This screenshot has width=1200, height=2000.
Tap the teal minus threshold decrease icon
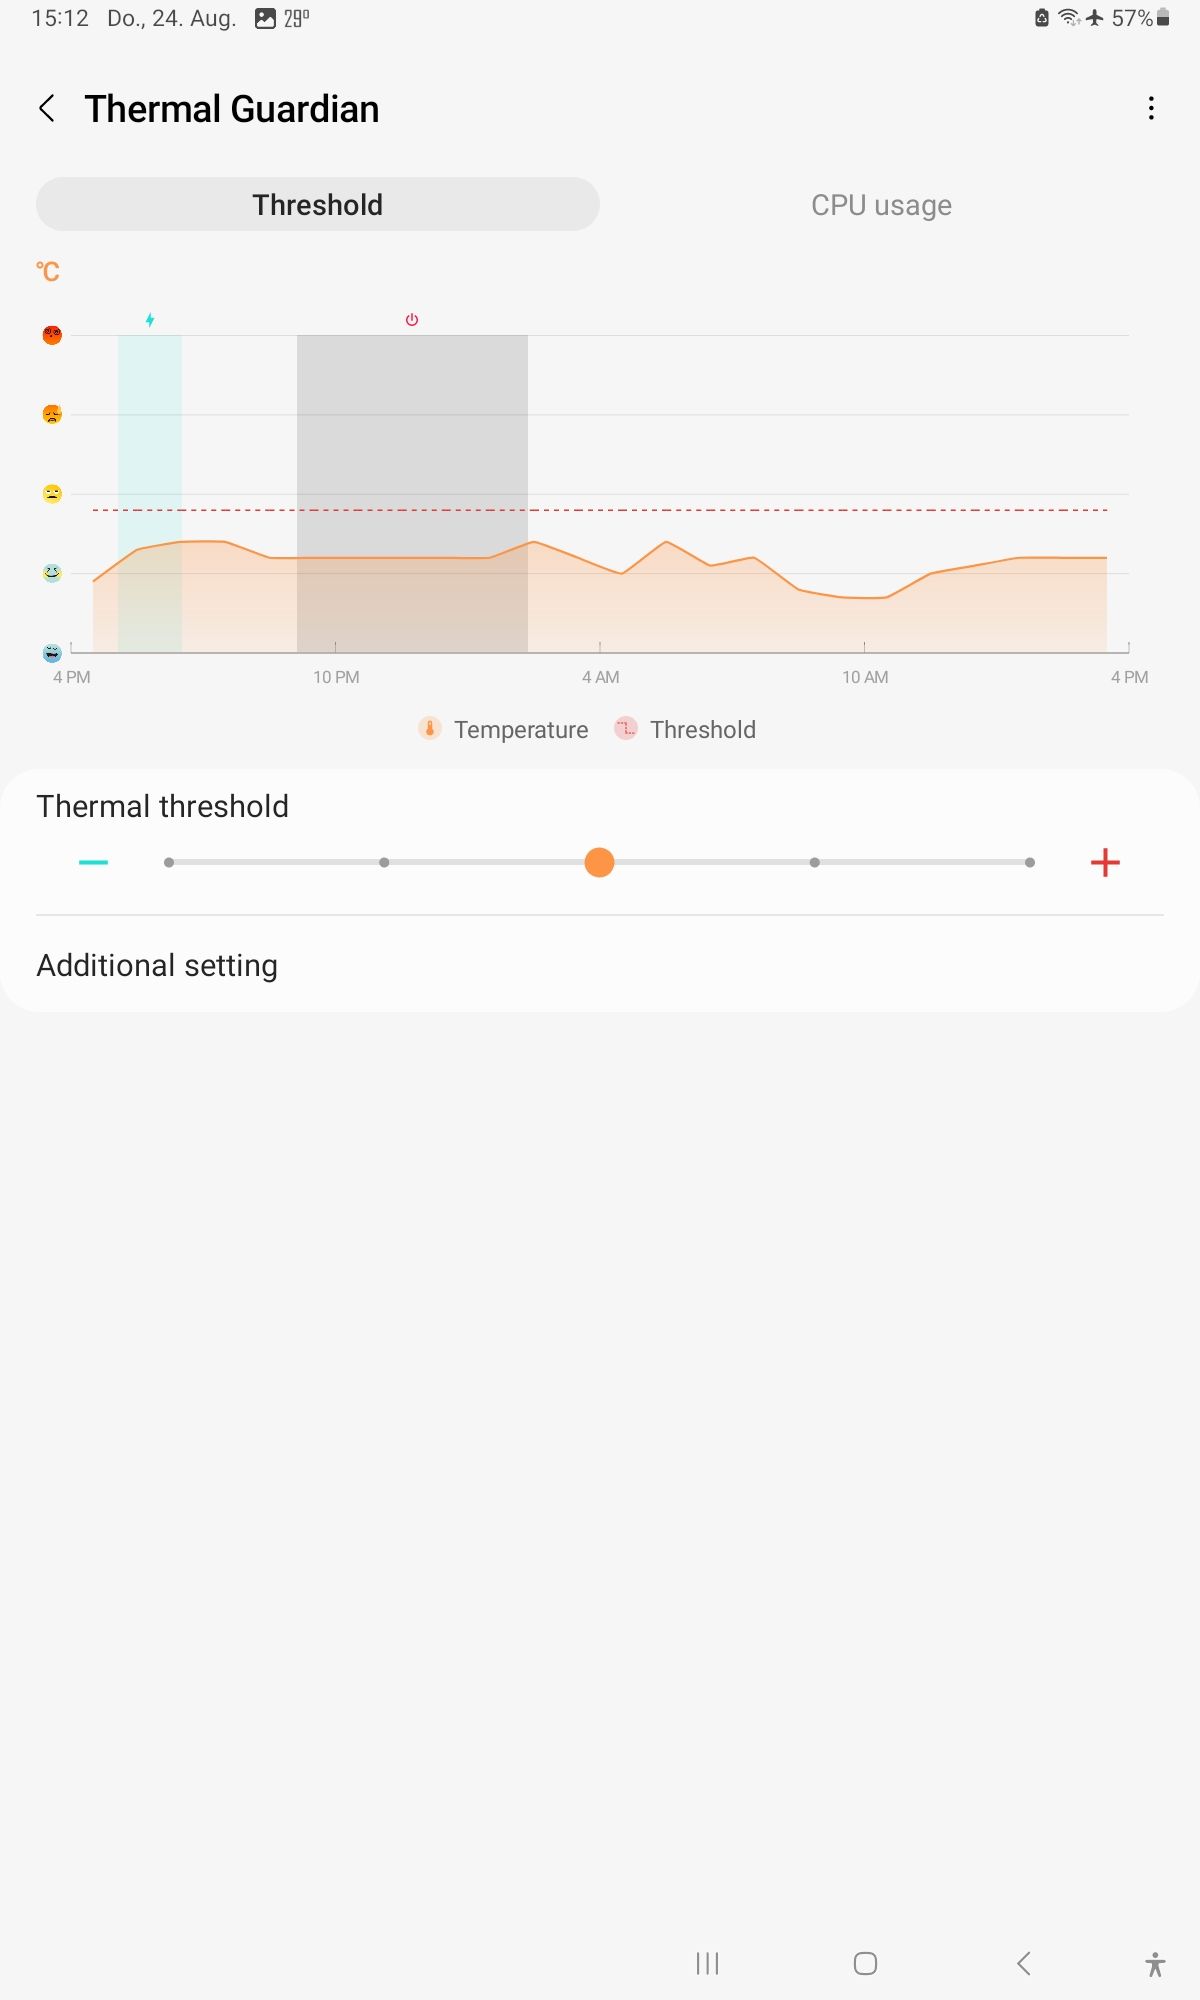(x=93, y=862)
